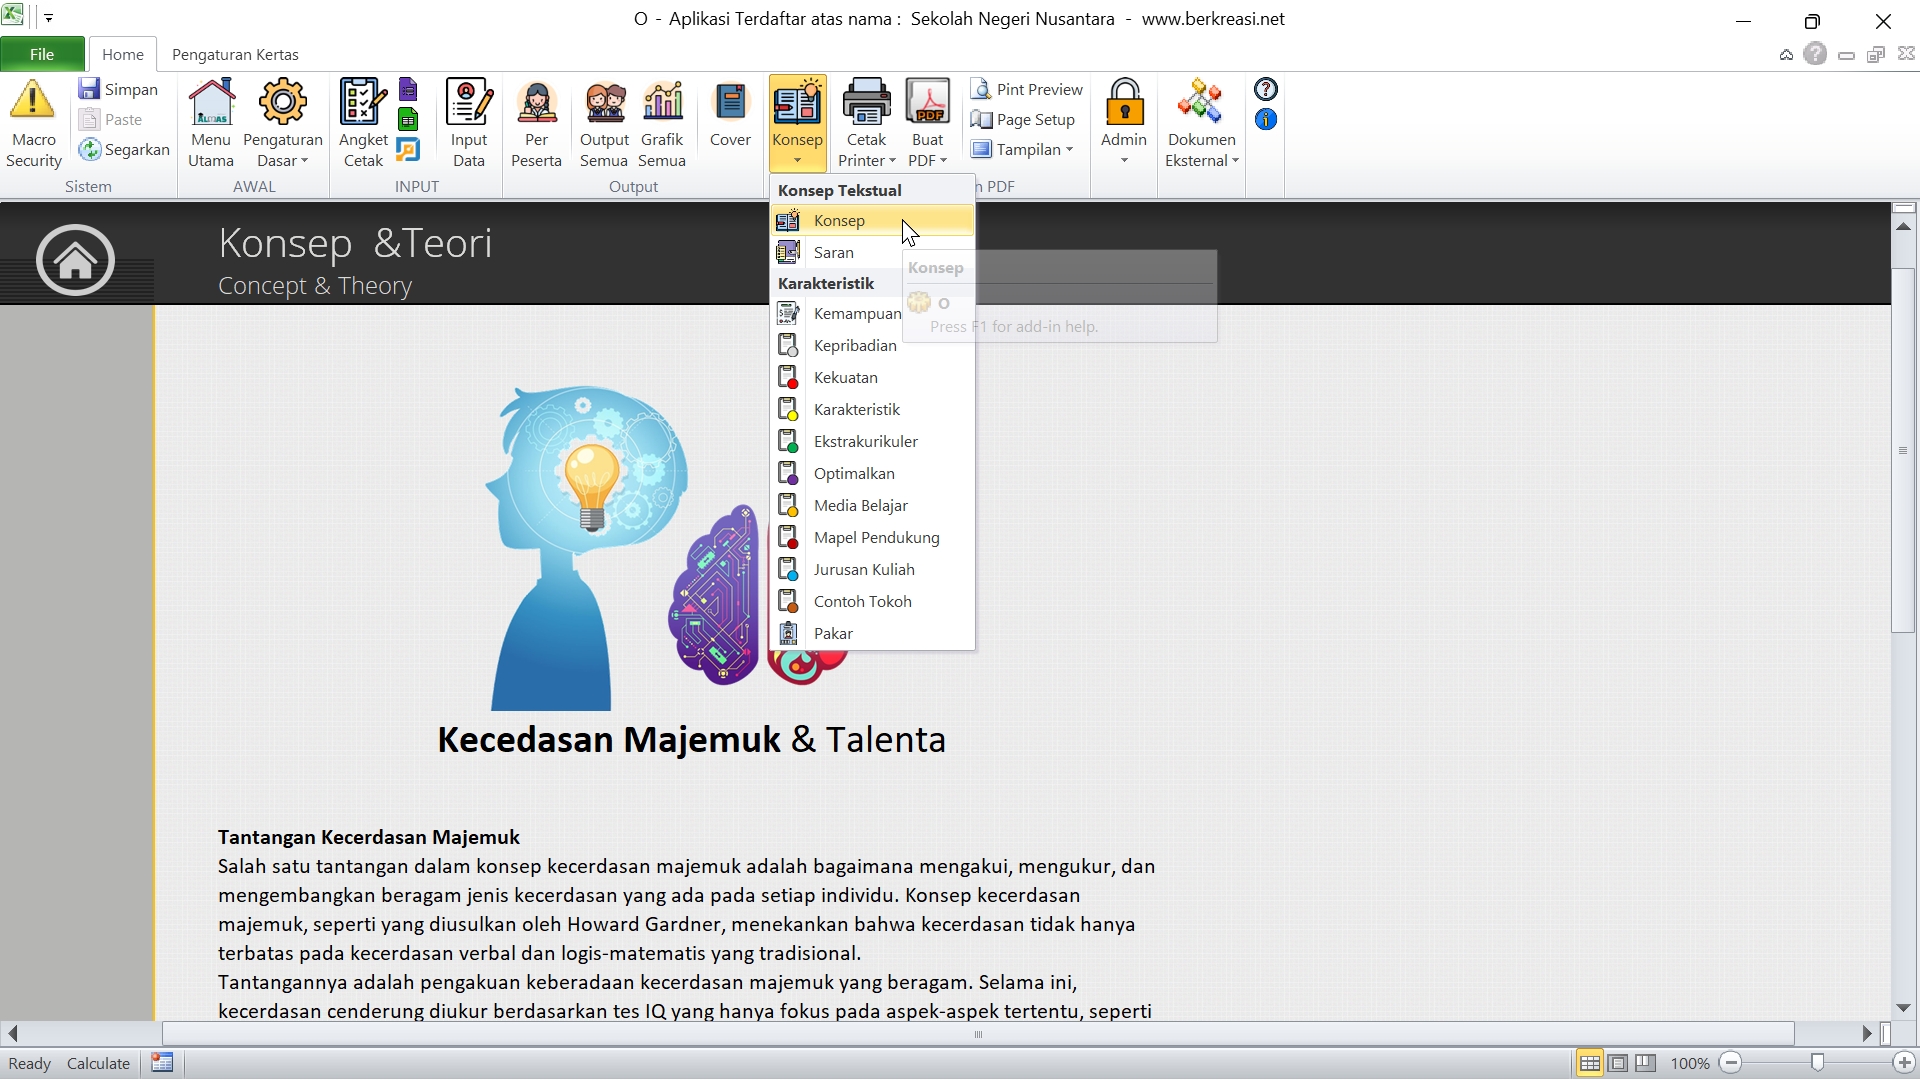1920x1080 pixels.
Task: Select Saran from Konsep menu
Action: coord(834,252)
